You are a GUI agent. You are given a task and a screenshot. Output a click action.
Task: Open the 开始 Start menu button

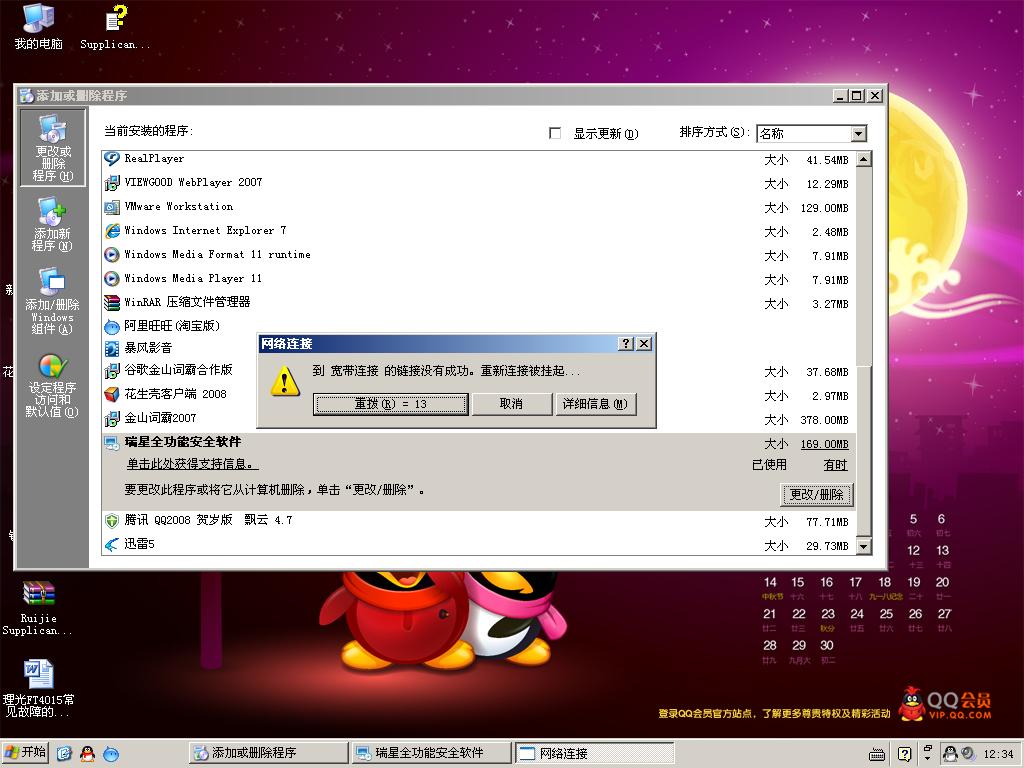[x=26, y=753]
